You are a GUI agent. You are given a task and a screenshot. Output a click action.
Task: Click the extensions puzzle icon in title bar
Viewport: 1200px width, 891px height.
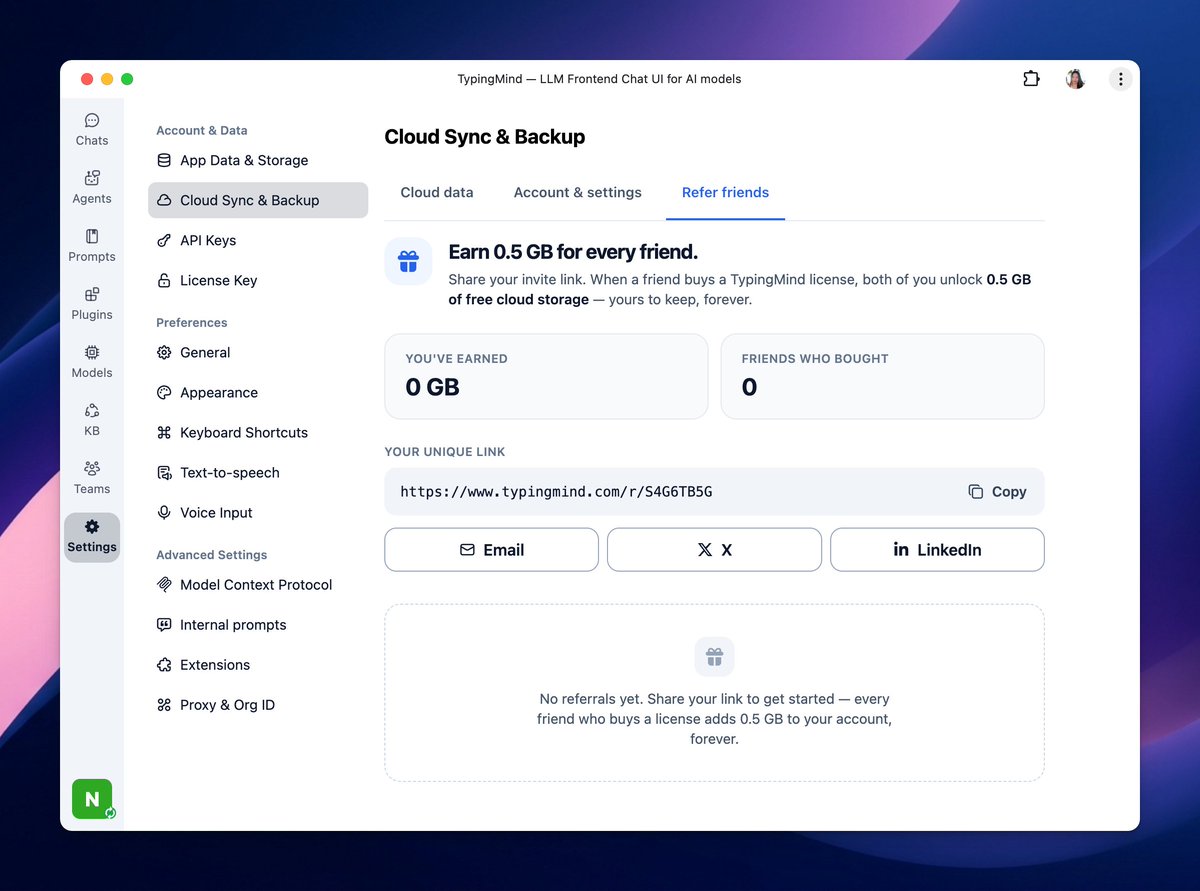click(x=1031, y=79)
